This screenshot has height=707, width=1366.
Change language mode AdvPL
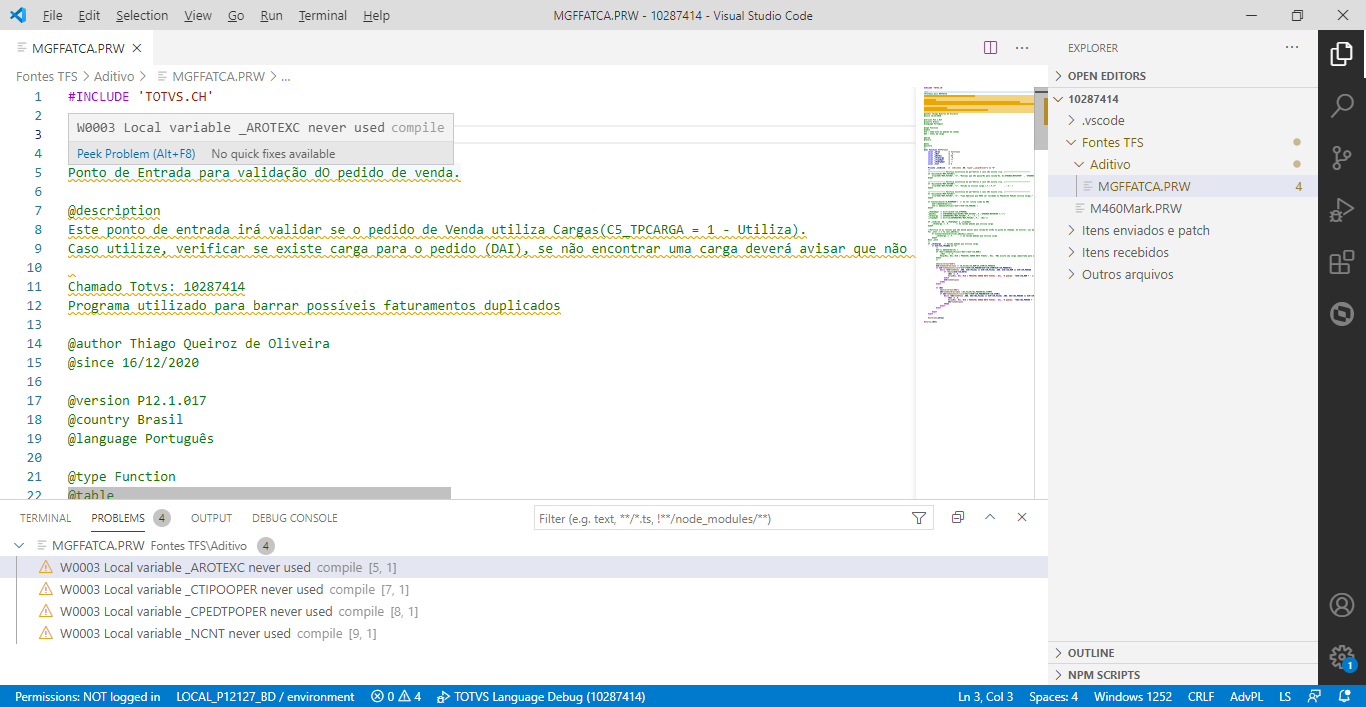pos(1246,697)
